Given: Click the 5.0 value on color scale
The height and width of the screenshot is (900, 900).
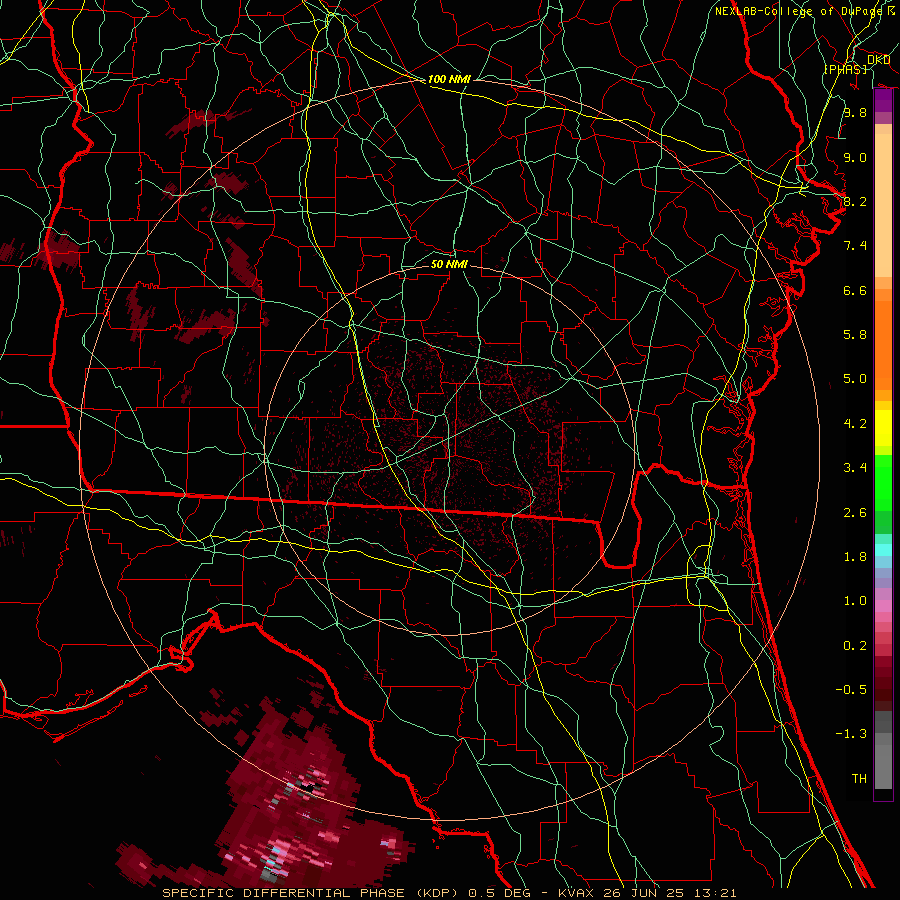Looking at the screenshot, I should [855, 379].
